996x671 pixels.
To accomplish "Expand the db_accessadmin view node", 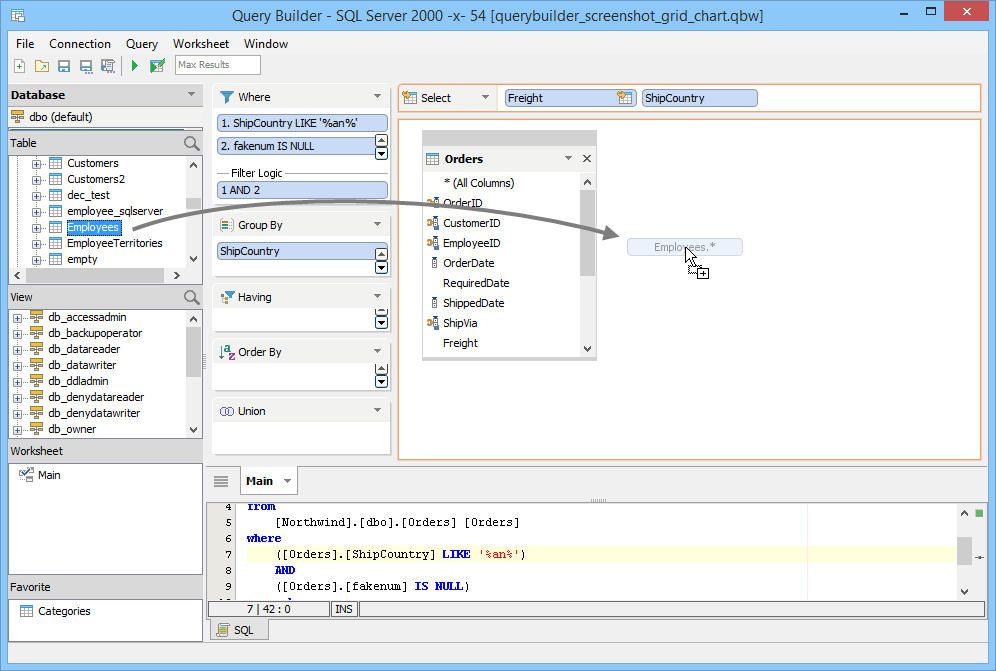I will 17,318.
